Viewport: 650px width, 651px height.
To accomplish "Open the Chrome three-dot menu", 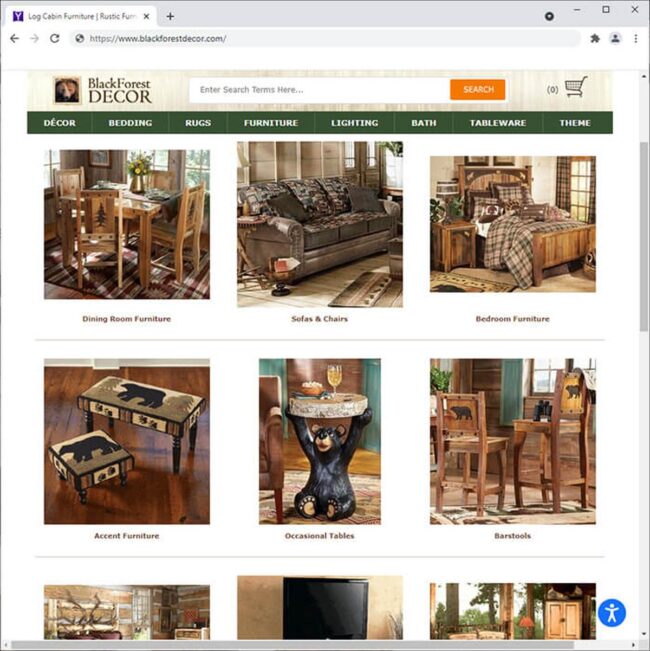I will pyautogui.click(x=635, y=39).
